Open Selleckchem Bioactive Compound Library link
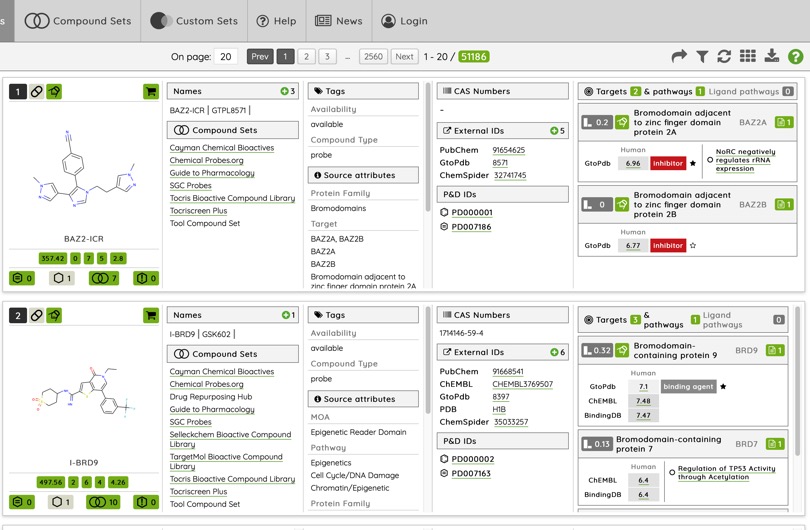The height and width of the screenshot is (530, 810). [230, 439]
